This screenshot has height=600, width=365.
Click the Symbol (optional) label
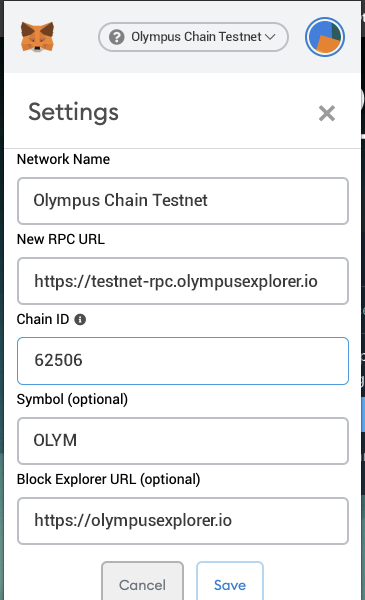tap(72, 399)
